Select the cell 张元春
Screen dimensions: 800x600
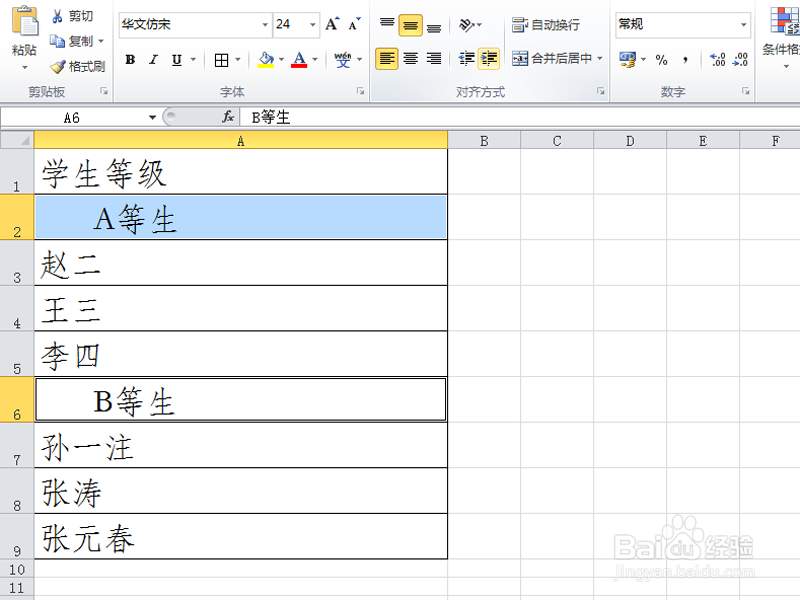coord(241,536)
